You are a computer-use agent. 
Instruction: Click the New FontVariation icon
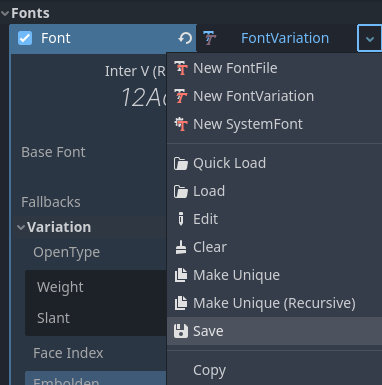click(181, 96)
